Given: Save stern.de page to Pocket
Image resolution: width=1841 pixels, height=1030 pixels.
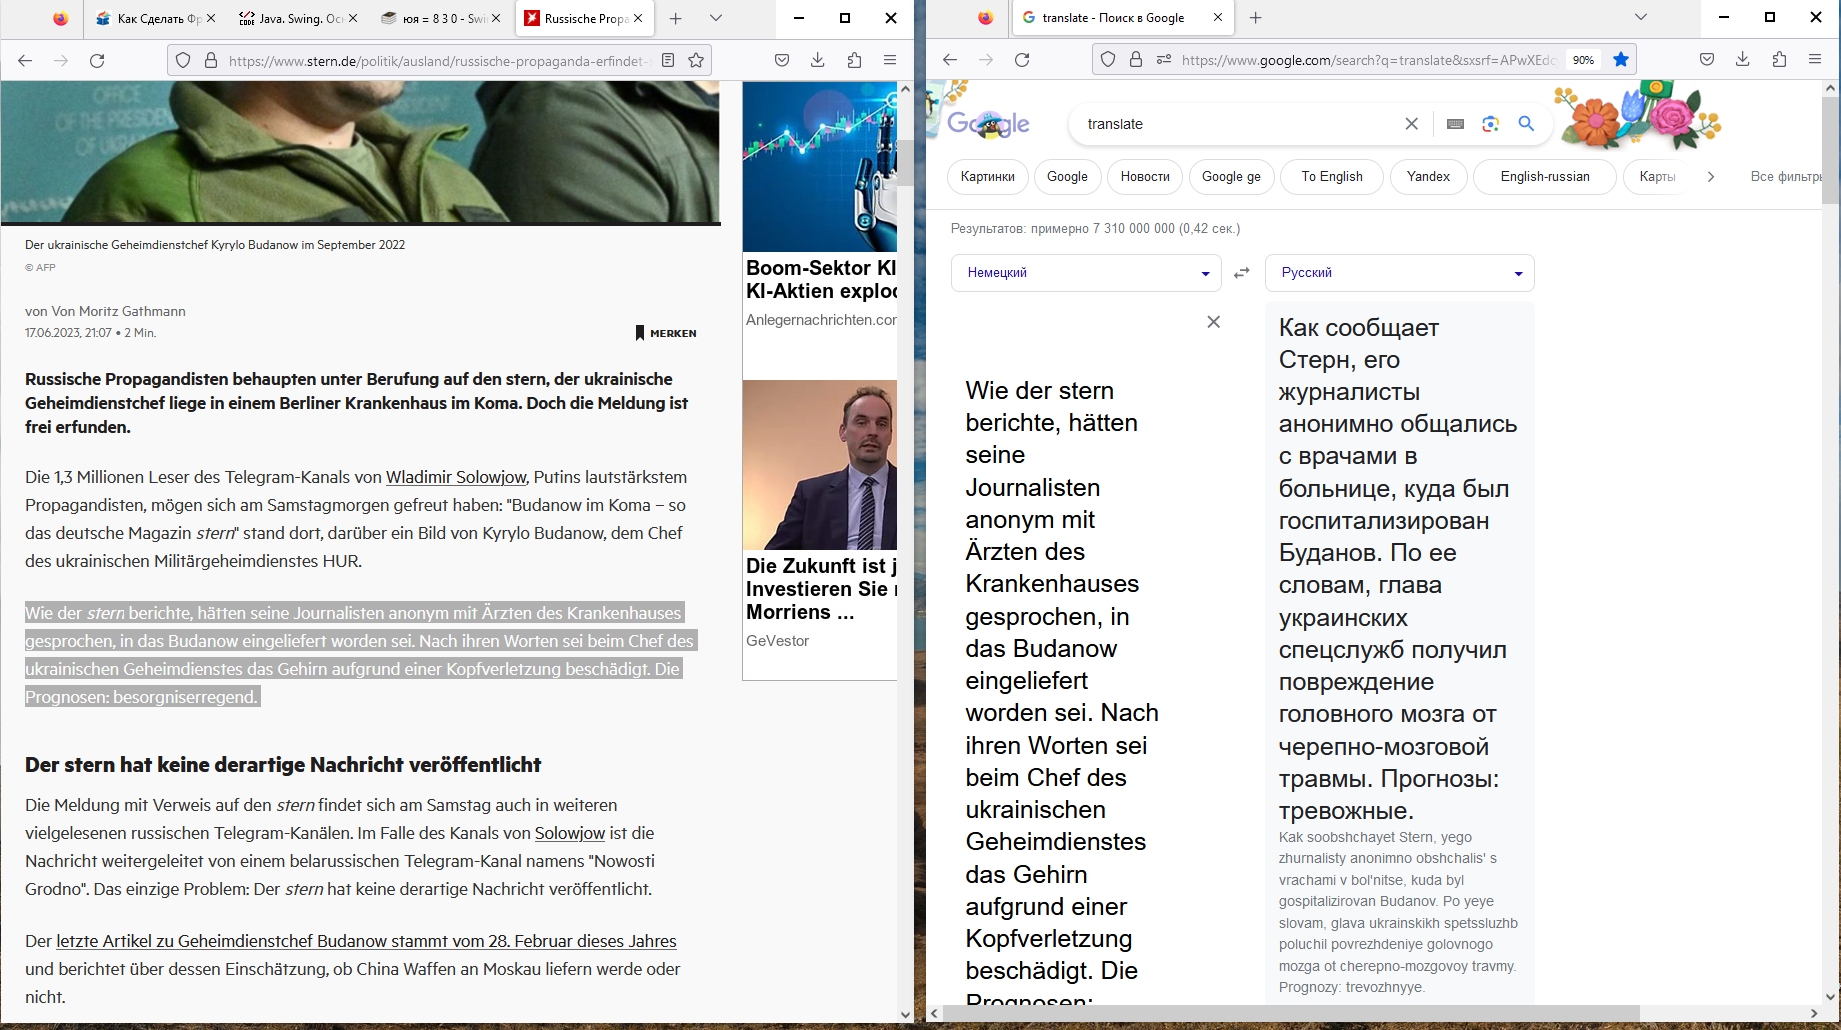Looking at the screenshot, I should 782,60.
